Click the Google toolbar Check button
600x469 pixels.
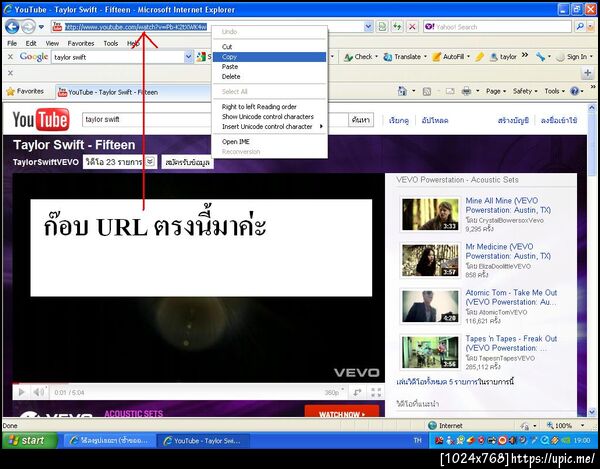pyautogui.click(x=360, y=57)
